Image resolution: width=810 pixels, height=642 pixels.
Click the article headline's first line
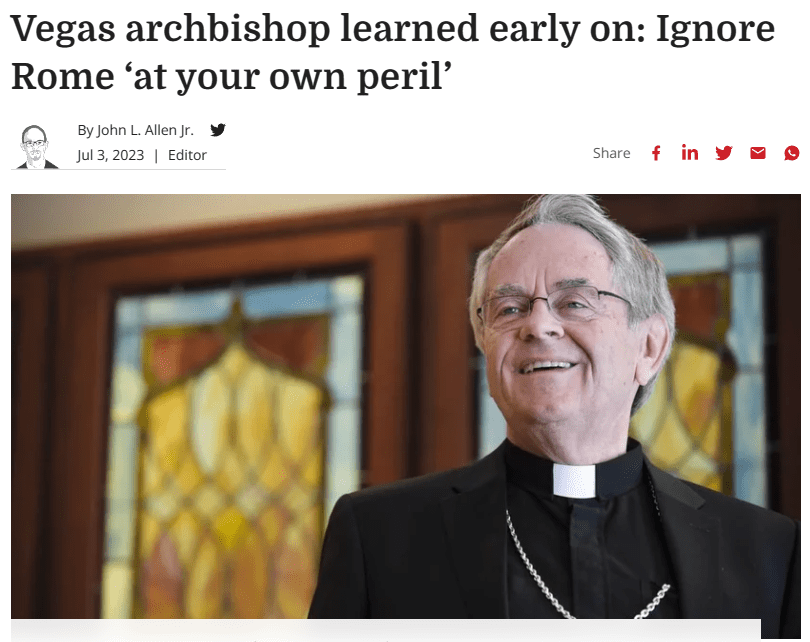(x=393, y=28)
